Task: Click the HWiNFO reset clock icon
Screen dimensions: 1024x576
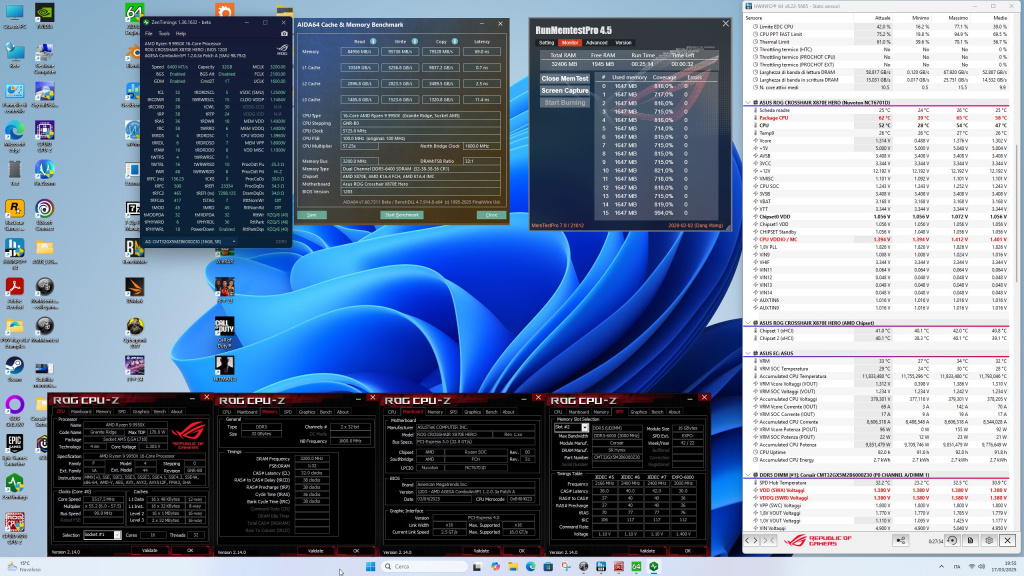Action: pos(952,540)
